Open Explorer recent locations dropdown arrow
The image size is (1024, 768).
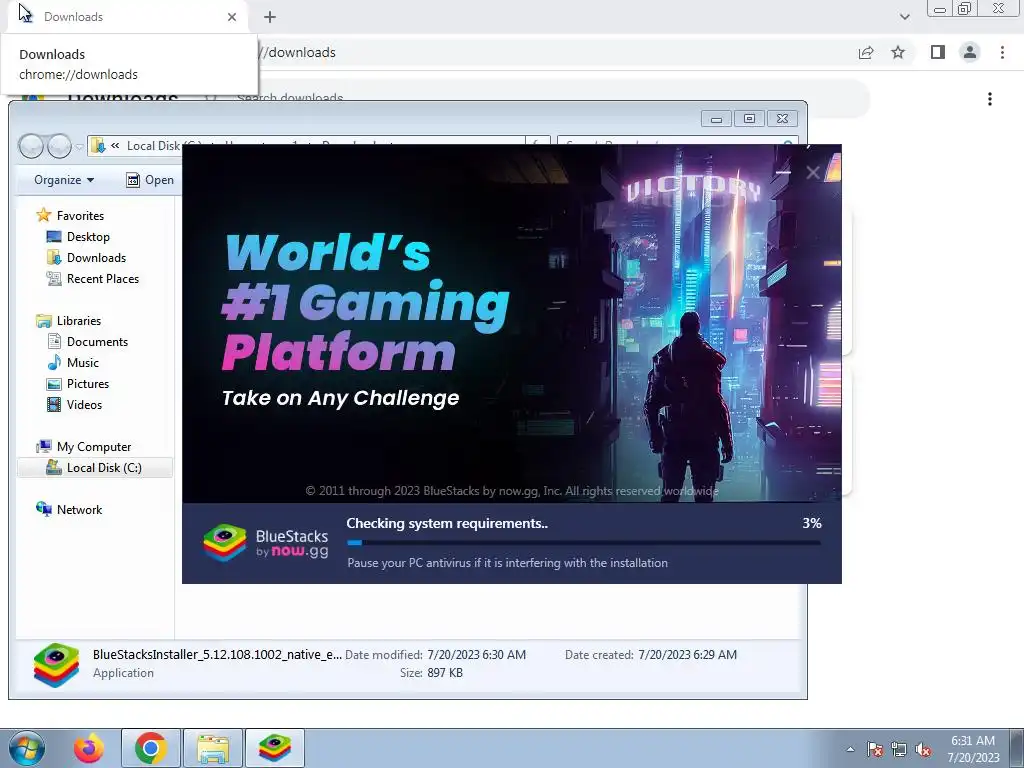point(79,146)
